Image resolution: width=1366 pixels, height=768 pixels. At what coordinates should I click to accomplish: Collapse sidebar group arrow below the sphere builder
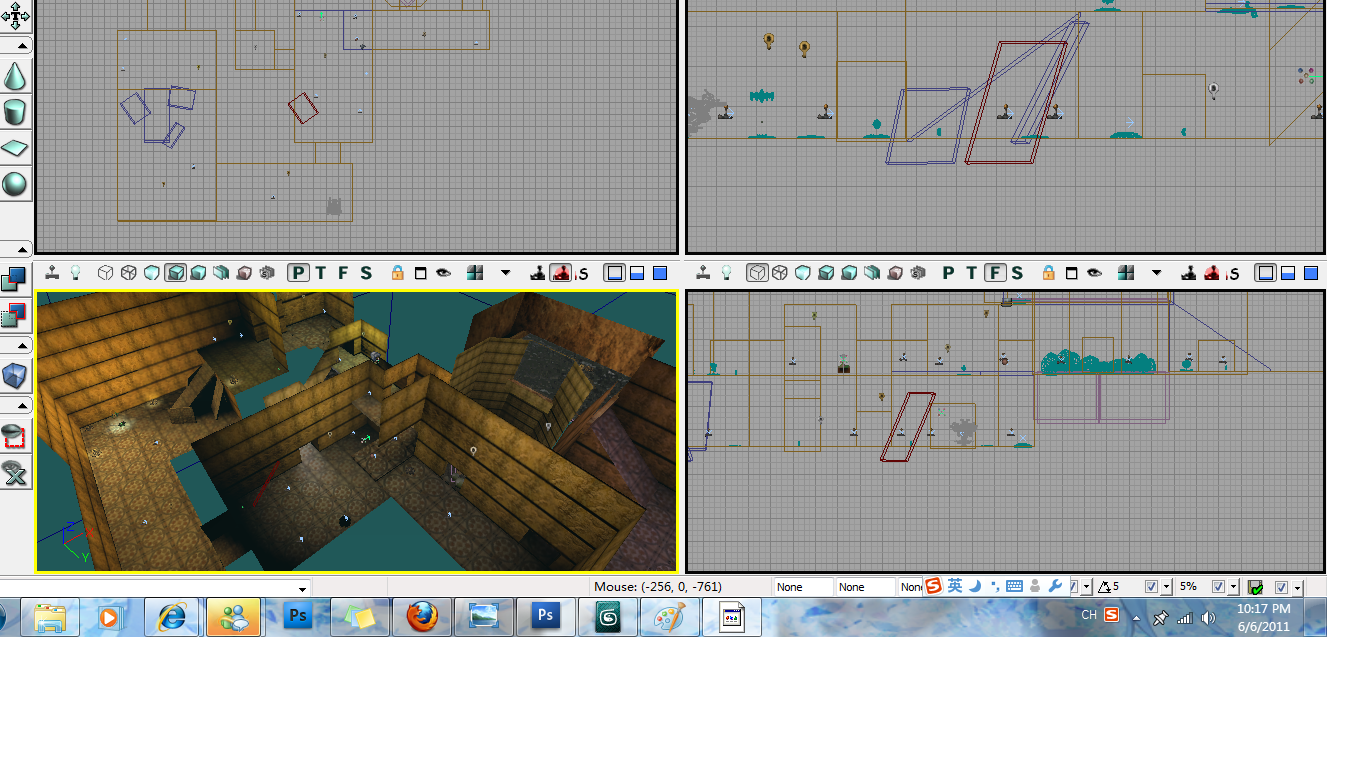coord(15,248)
